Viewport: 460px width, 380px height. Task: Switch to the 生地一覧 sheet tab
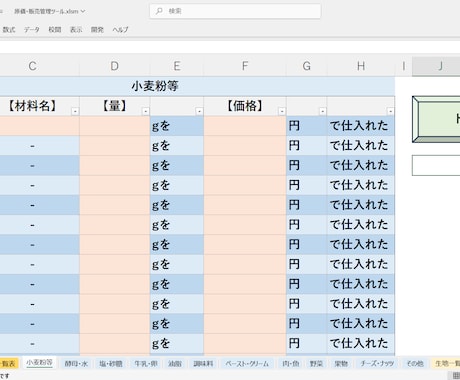[447, 364]
